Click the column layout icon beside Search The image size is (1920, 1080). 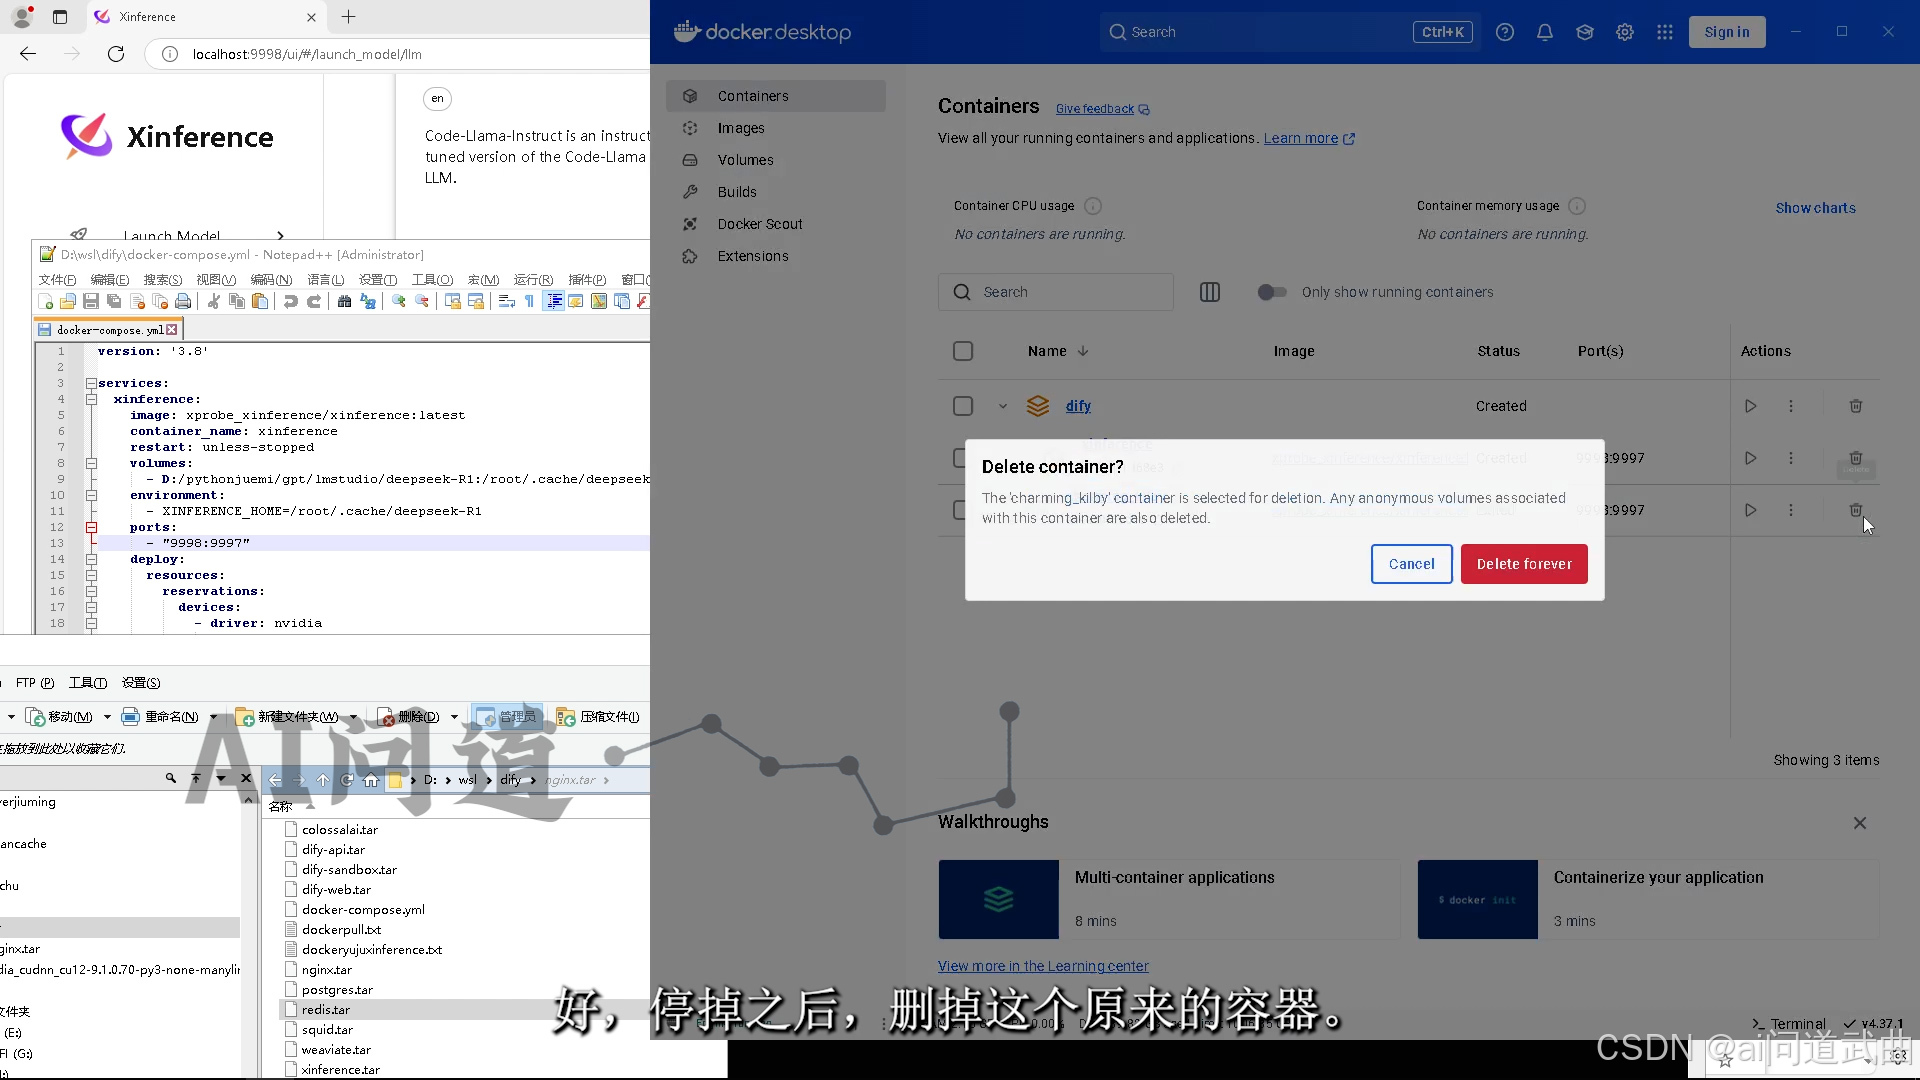(1209, 292)
